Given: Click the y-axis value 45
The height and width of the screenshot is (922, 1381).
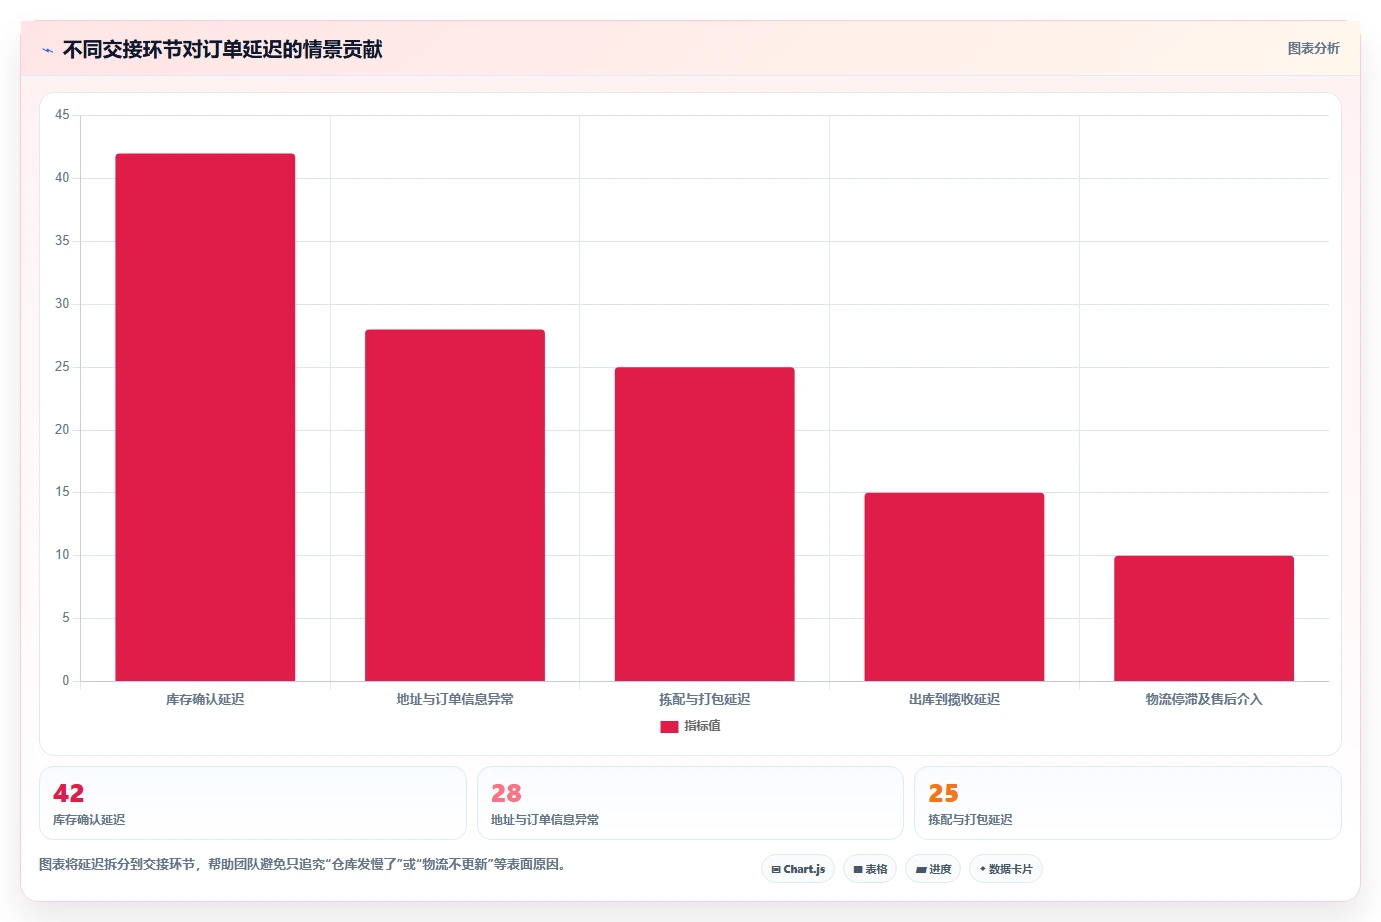Looking at the screenshot, I should 62,115.
